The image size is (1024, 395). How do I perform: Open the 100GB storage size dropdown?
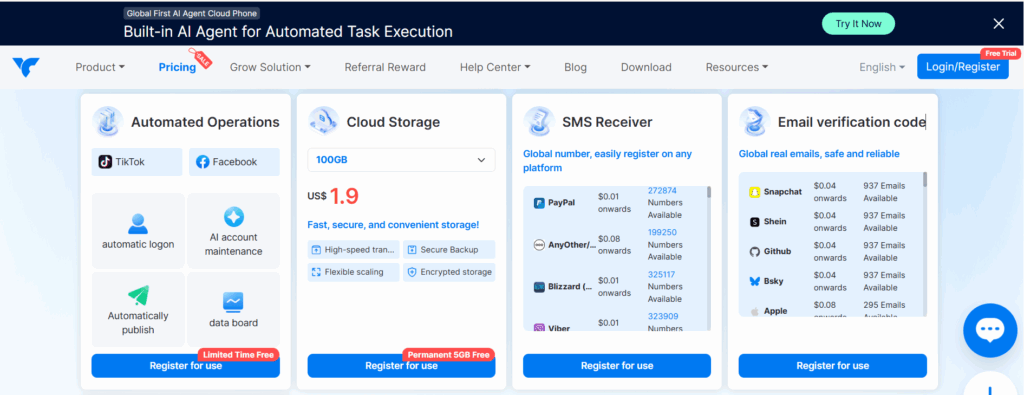pos(401,160)
